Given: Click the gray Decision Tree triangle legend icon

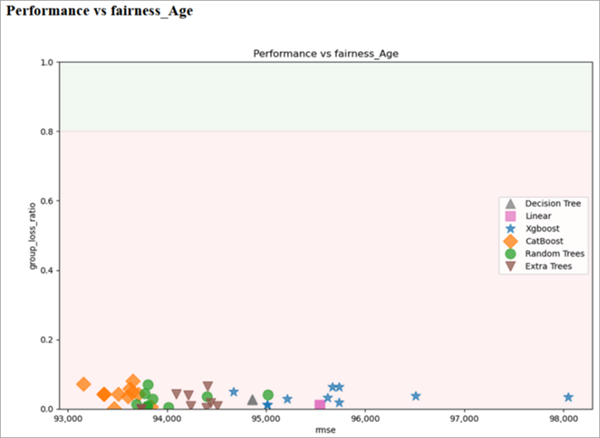Looking at the screenshot, I should (x=511, y=203).
